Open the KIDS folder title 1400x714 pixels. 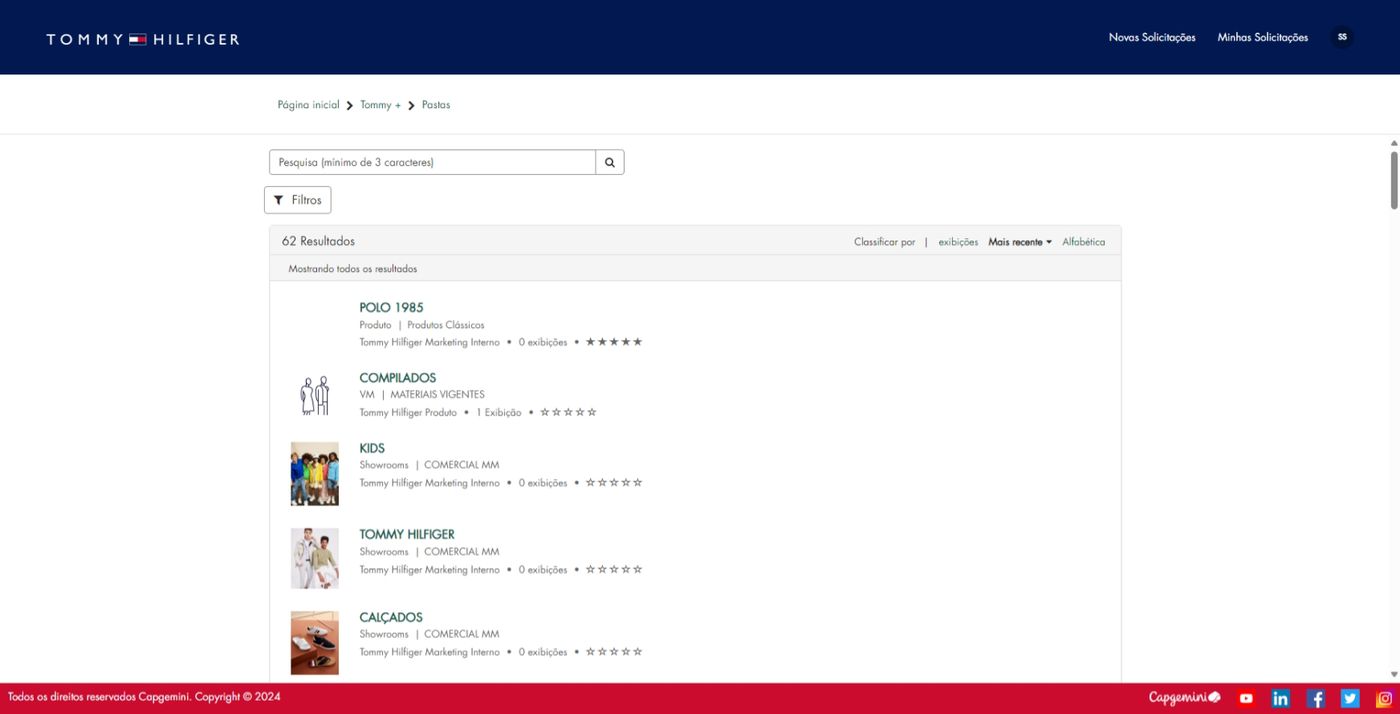(372, 448)
